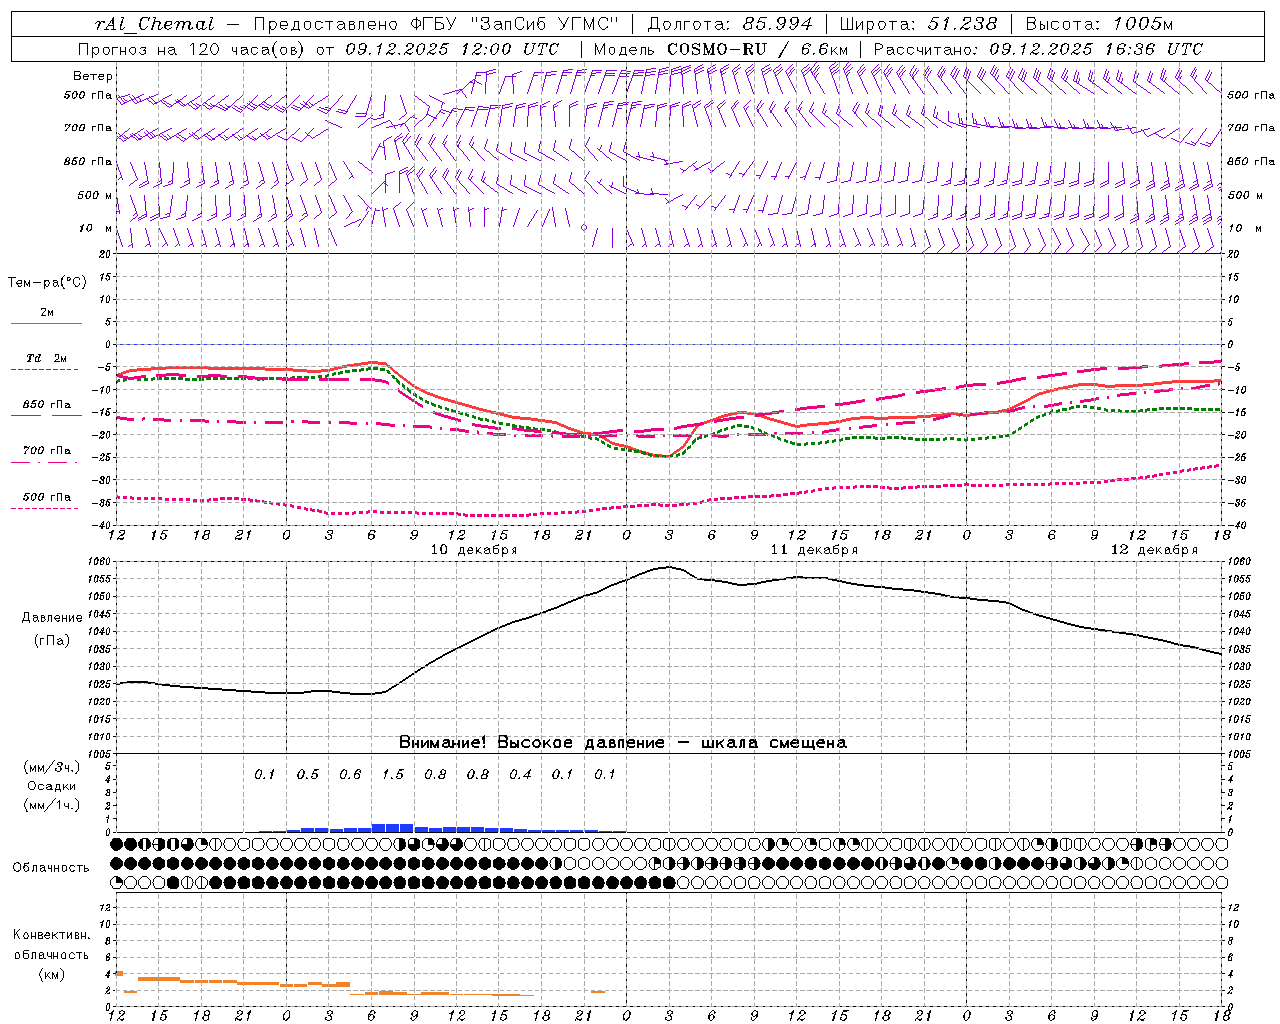1280x1024 pixels.
Task: Click the high pressure warning Внимание! Высокое давление
Action: click(x=532, y=743)
